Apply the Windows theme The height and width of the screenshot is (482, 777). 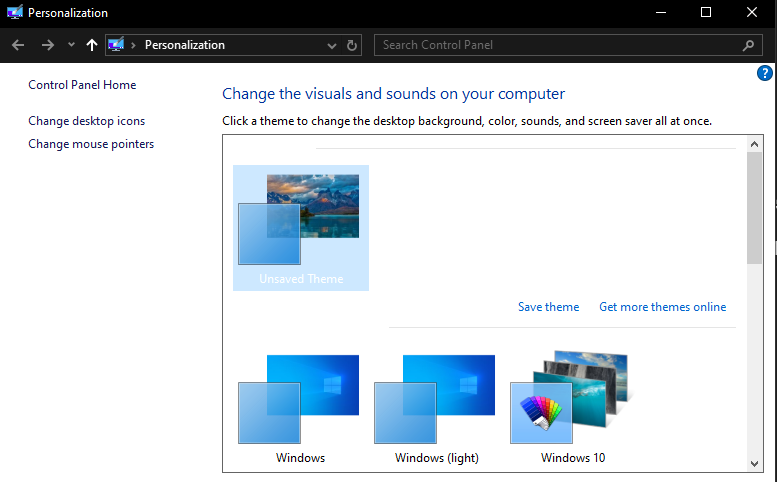299,409
